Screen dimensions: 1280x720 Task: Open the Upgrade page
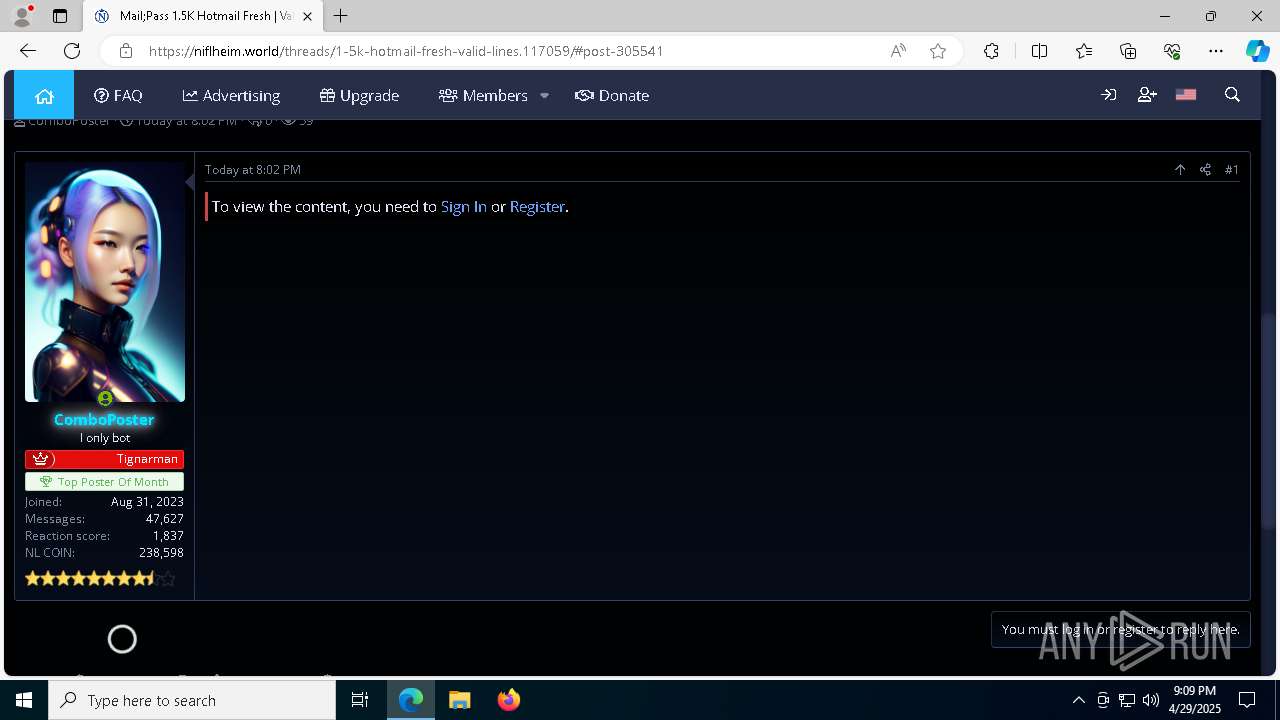pyautogui.click(x=359, y=95)
